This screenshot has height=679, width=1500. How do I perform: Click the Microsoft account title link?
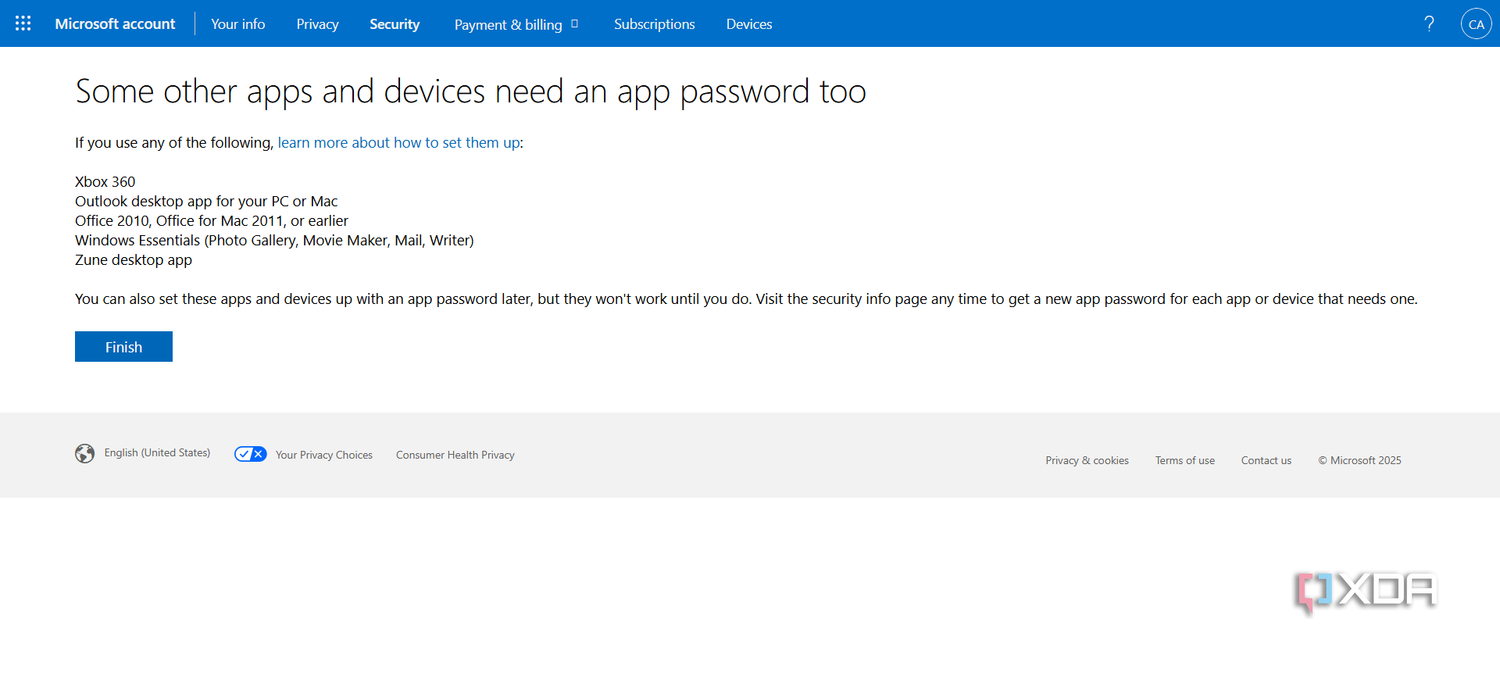[x=115, y=24]
